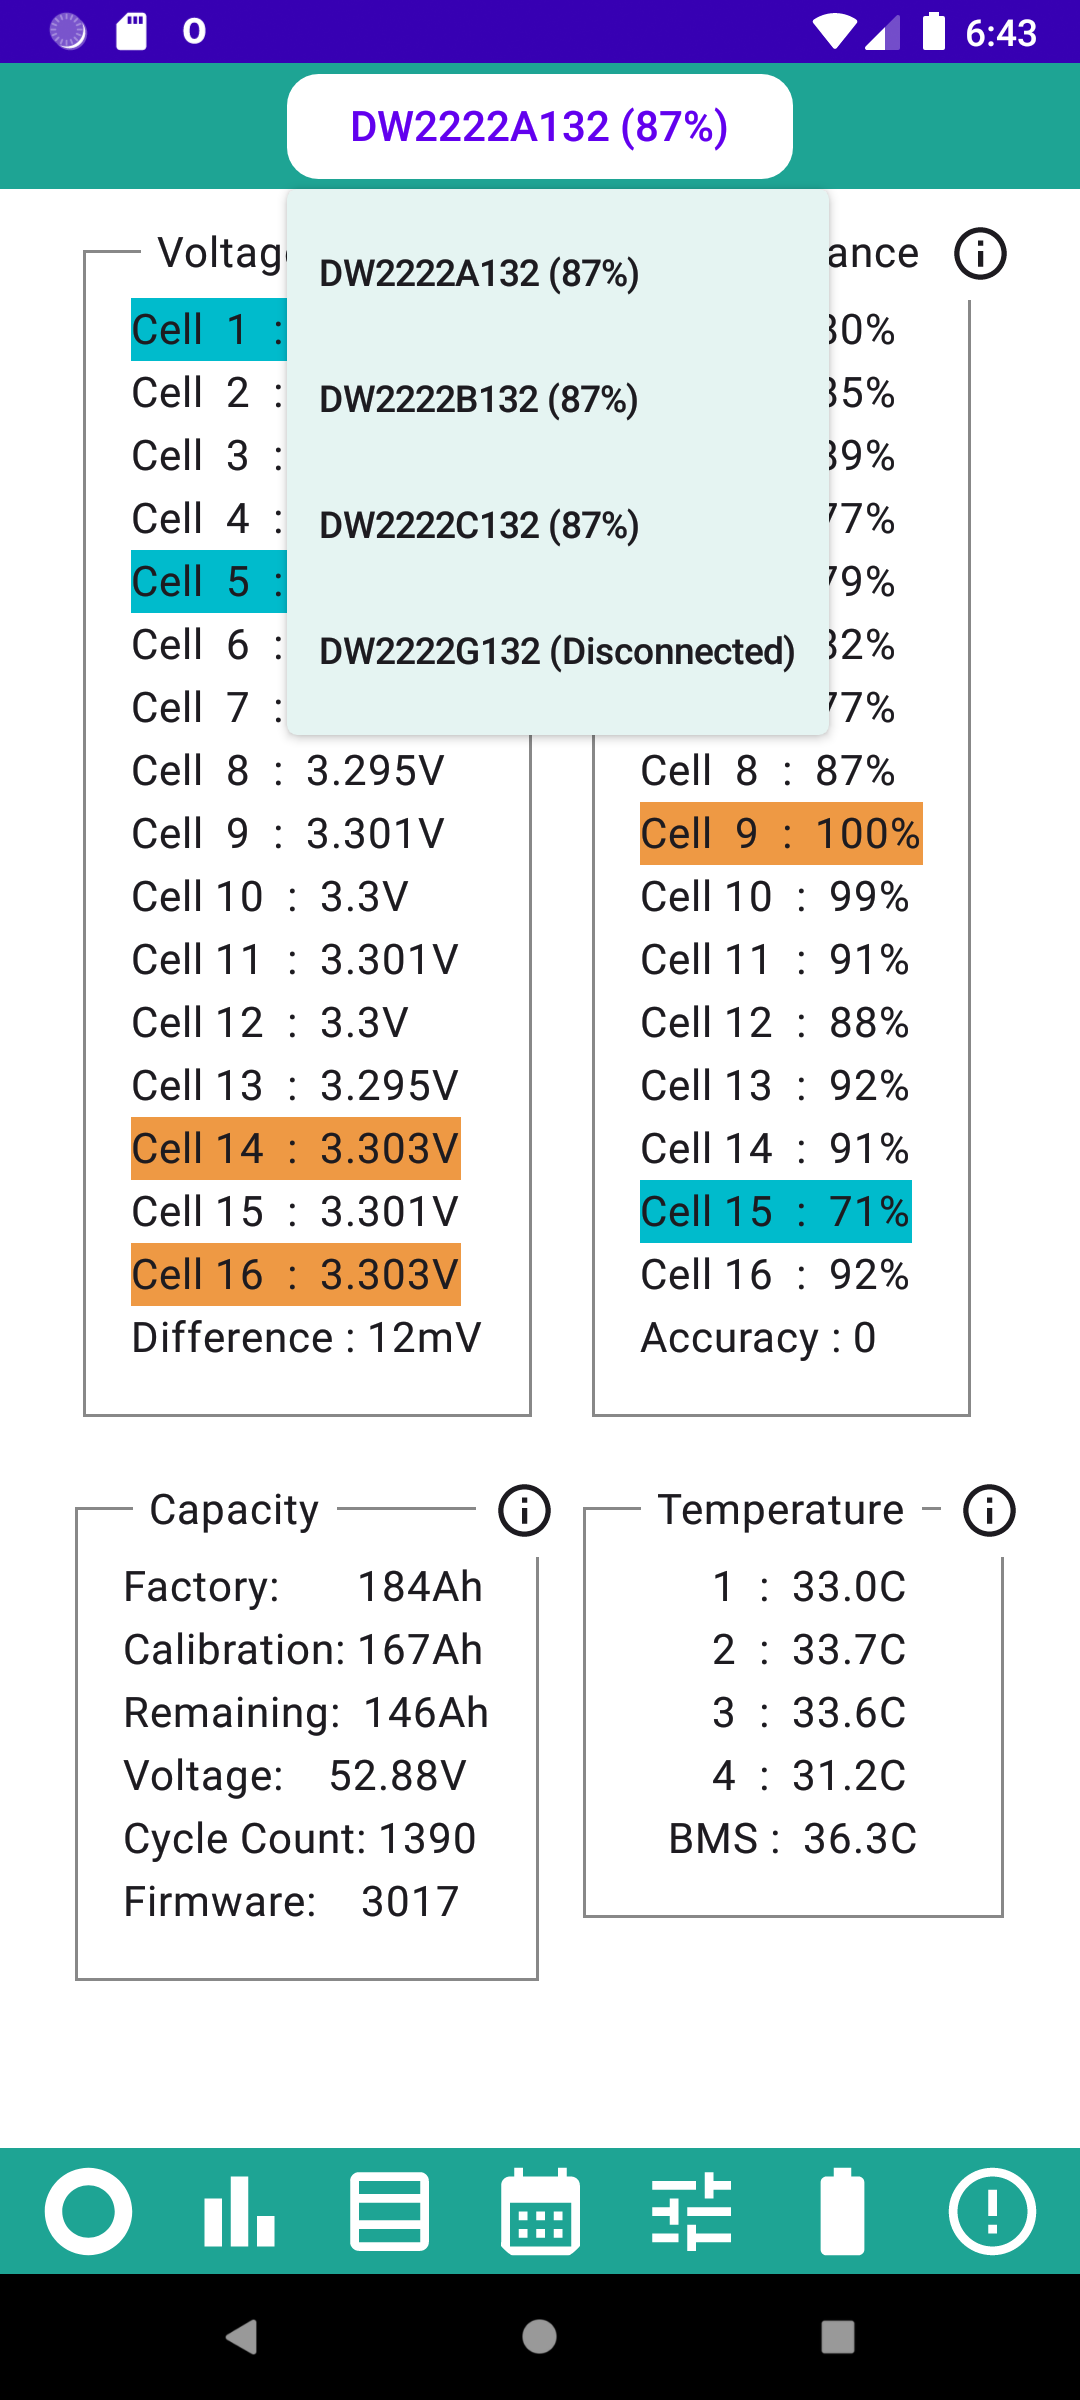1080x2400 pixels.
Task: Show info for the Capacity panel
Action: [x=524, y=1510]
